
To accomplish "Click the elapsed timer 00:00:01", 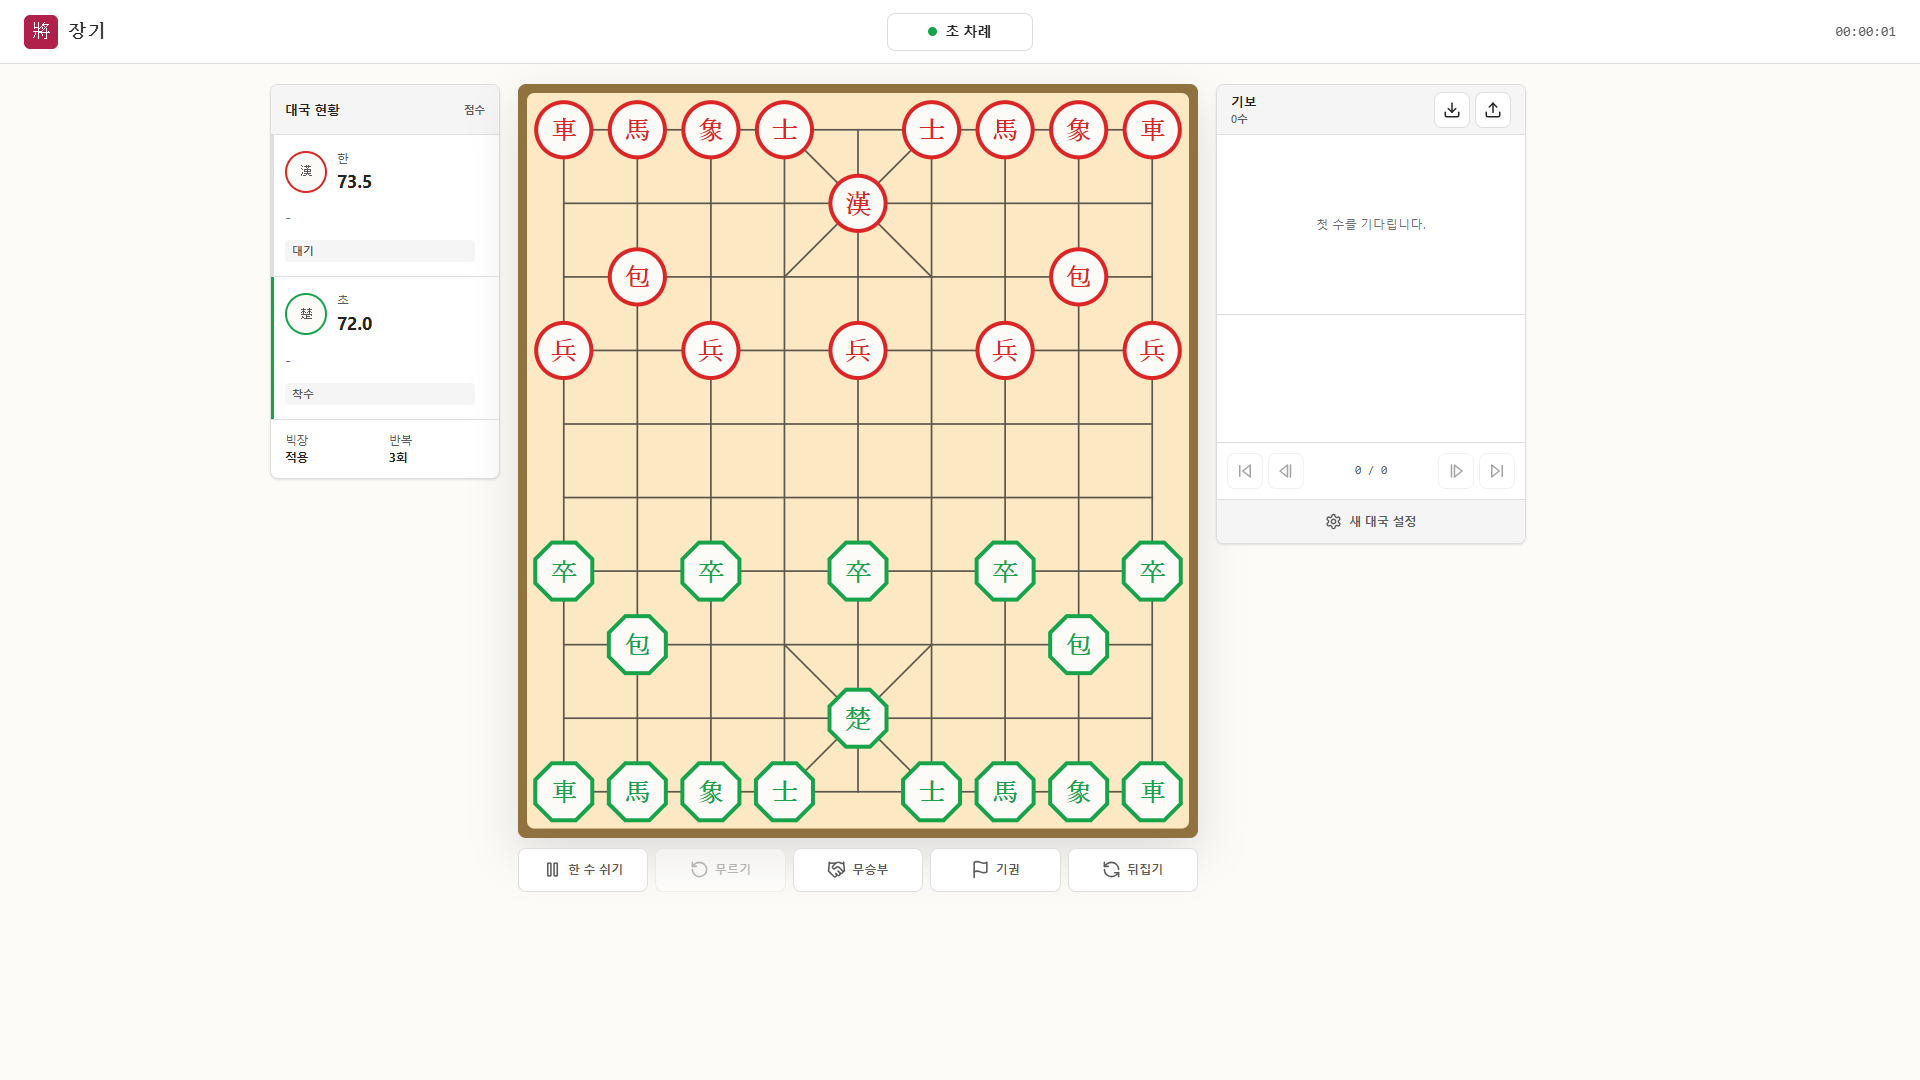I will click(x=1865, y=32).
